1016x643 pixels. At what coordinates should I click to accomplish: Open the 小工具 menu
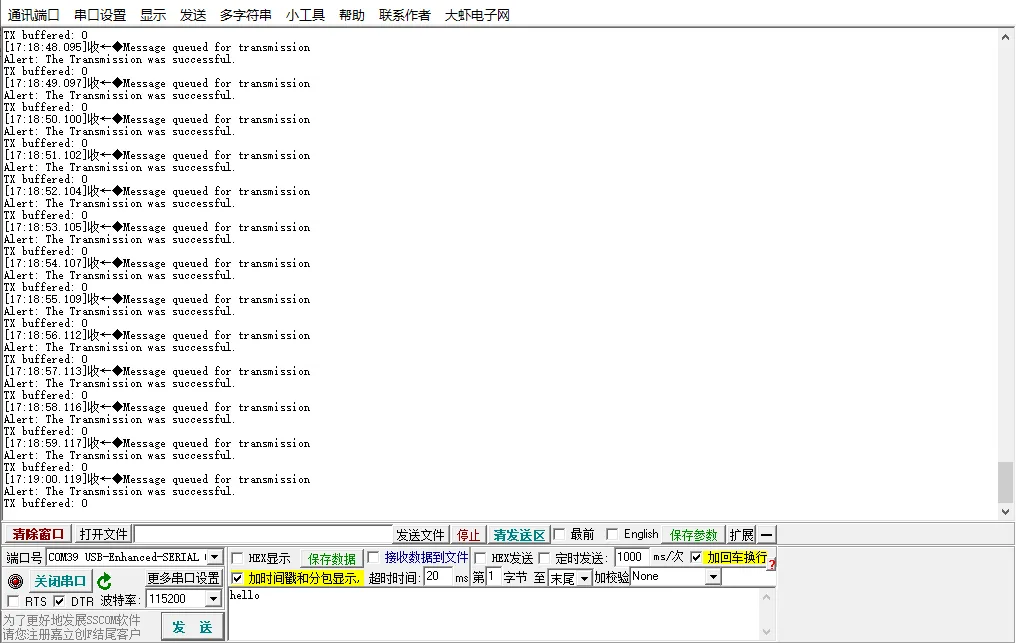pos(305,15)
